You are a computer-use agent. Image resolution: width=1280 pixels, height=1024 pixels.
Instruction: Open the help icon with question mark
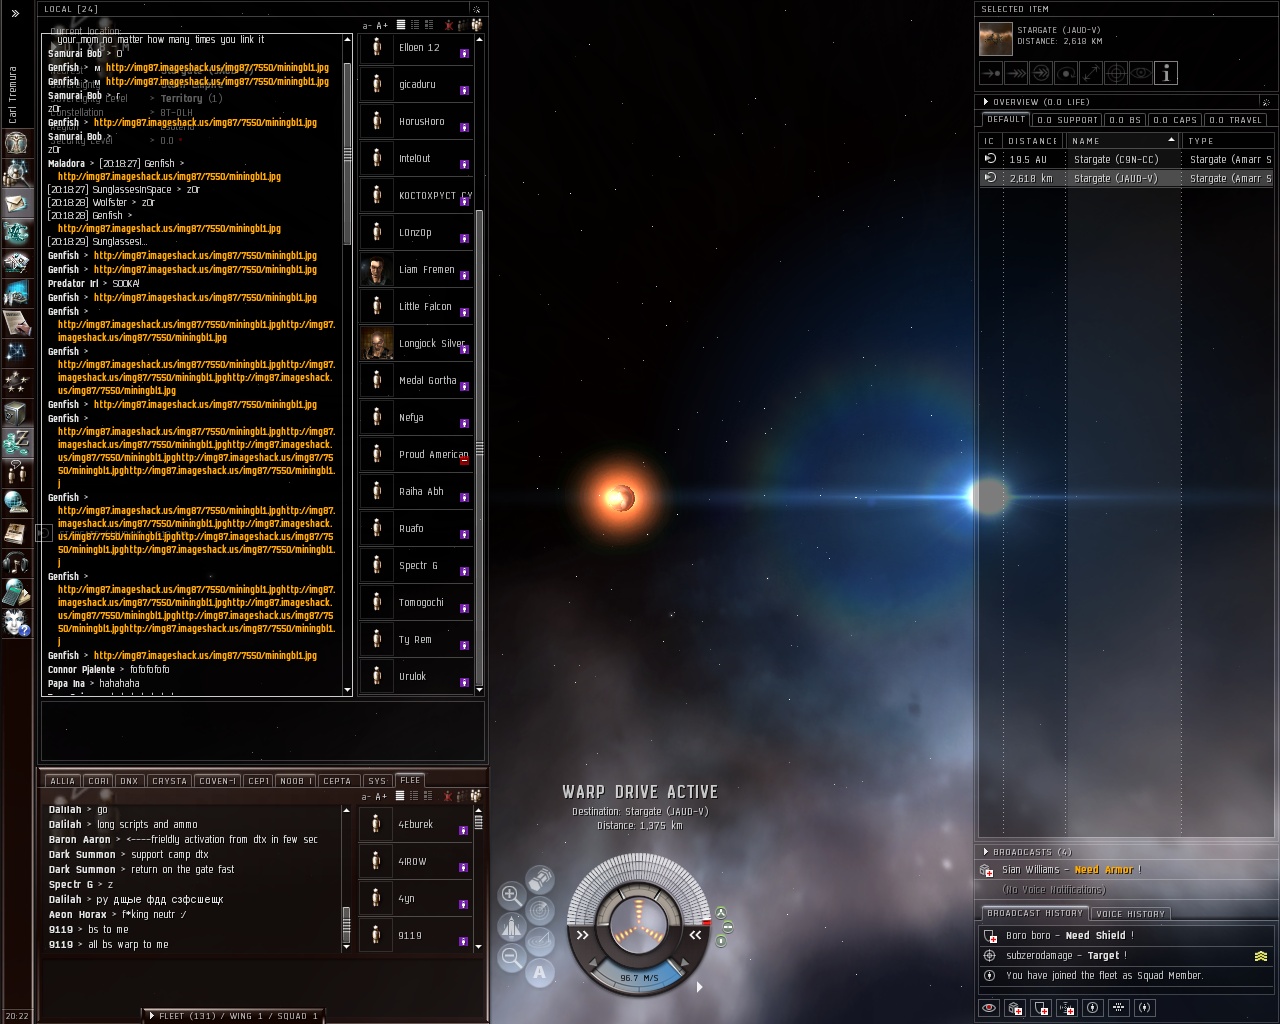pos(16,622)
